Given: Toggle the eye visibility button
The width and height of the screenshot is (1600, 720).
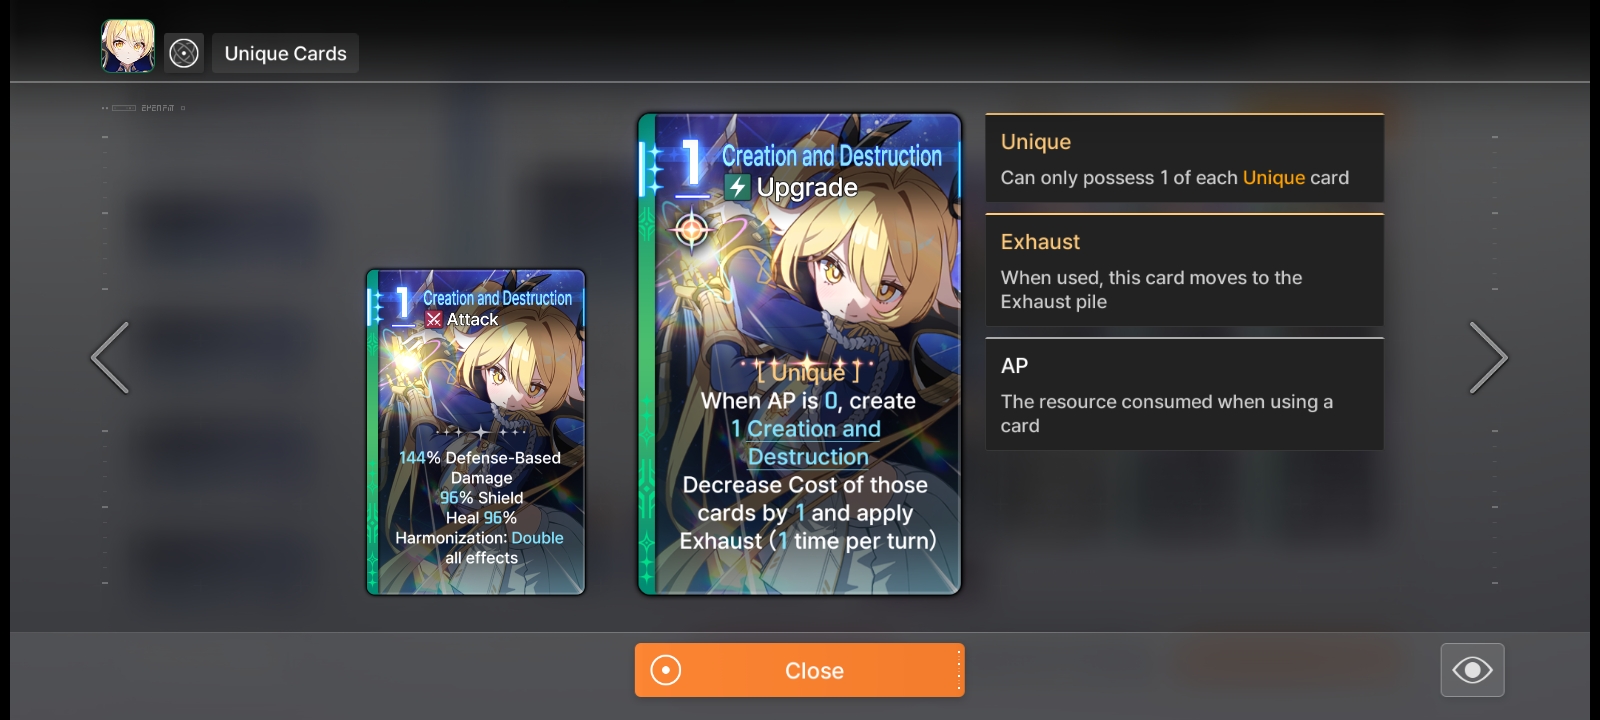Looking at the screenshot, I should click(1472, 670).
